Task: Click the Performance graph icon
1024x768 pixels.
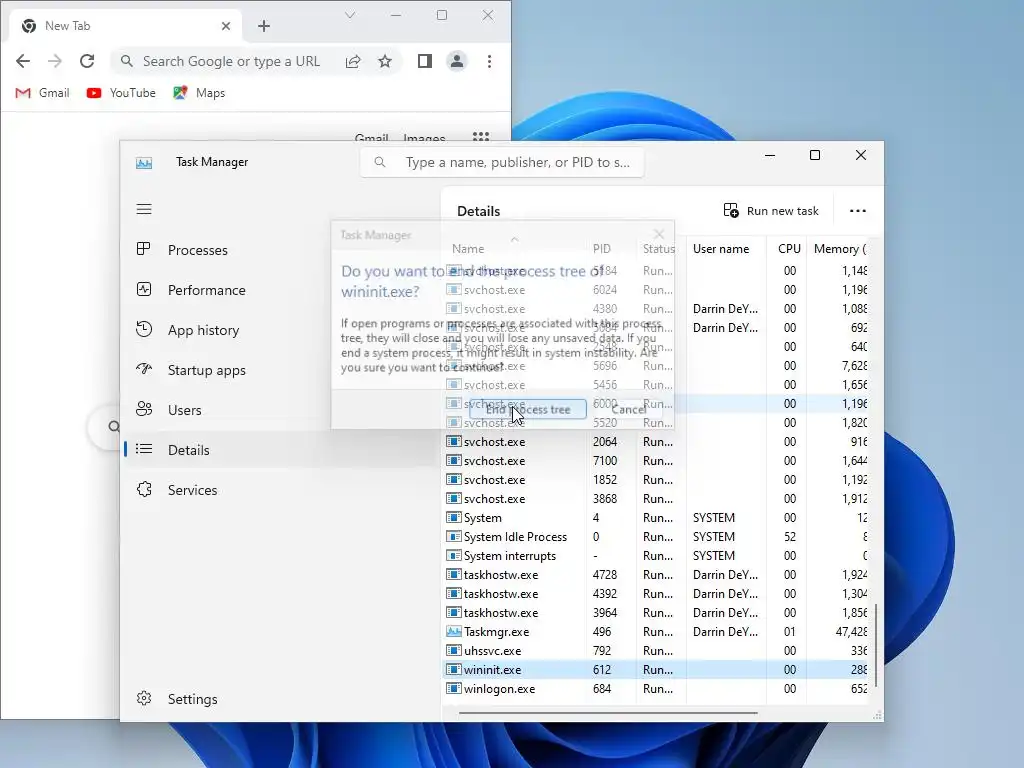Action: pyautogui.click(x=144, y=289)
